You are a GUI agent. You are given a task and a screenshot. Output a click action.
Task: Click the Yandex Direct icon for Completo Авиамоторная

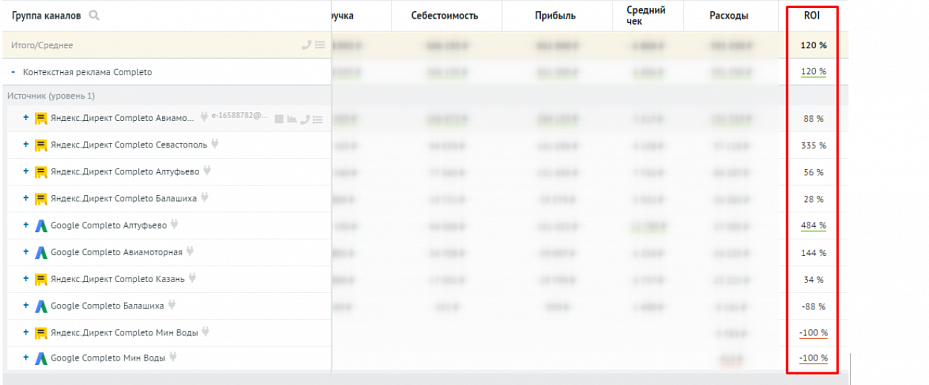(41, 118)
